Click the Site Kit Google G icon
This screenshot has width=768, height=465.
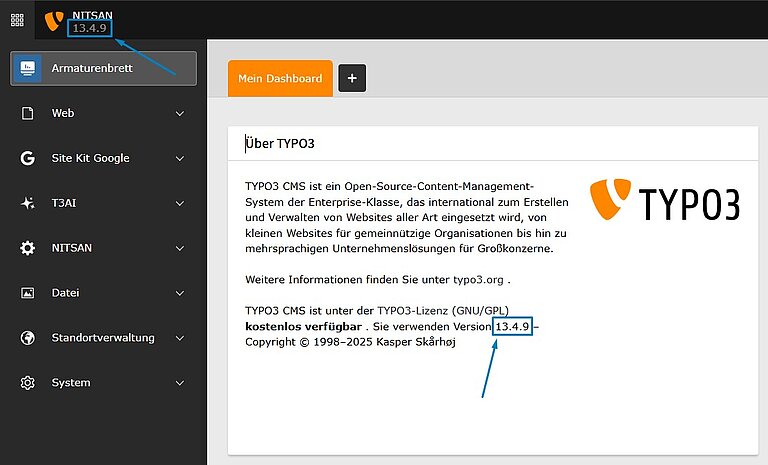click(27, 158)
